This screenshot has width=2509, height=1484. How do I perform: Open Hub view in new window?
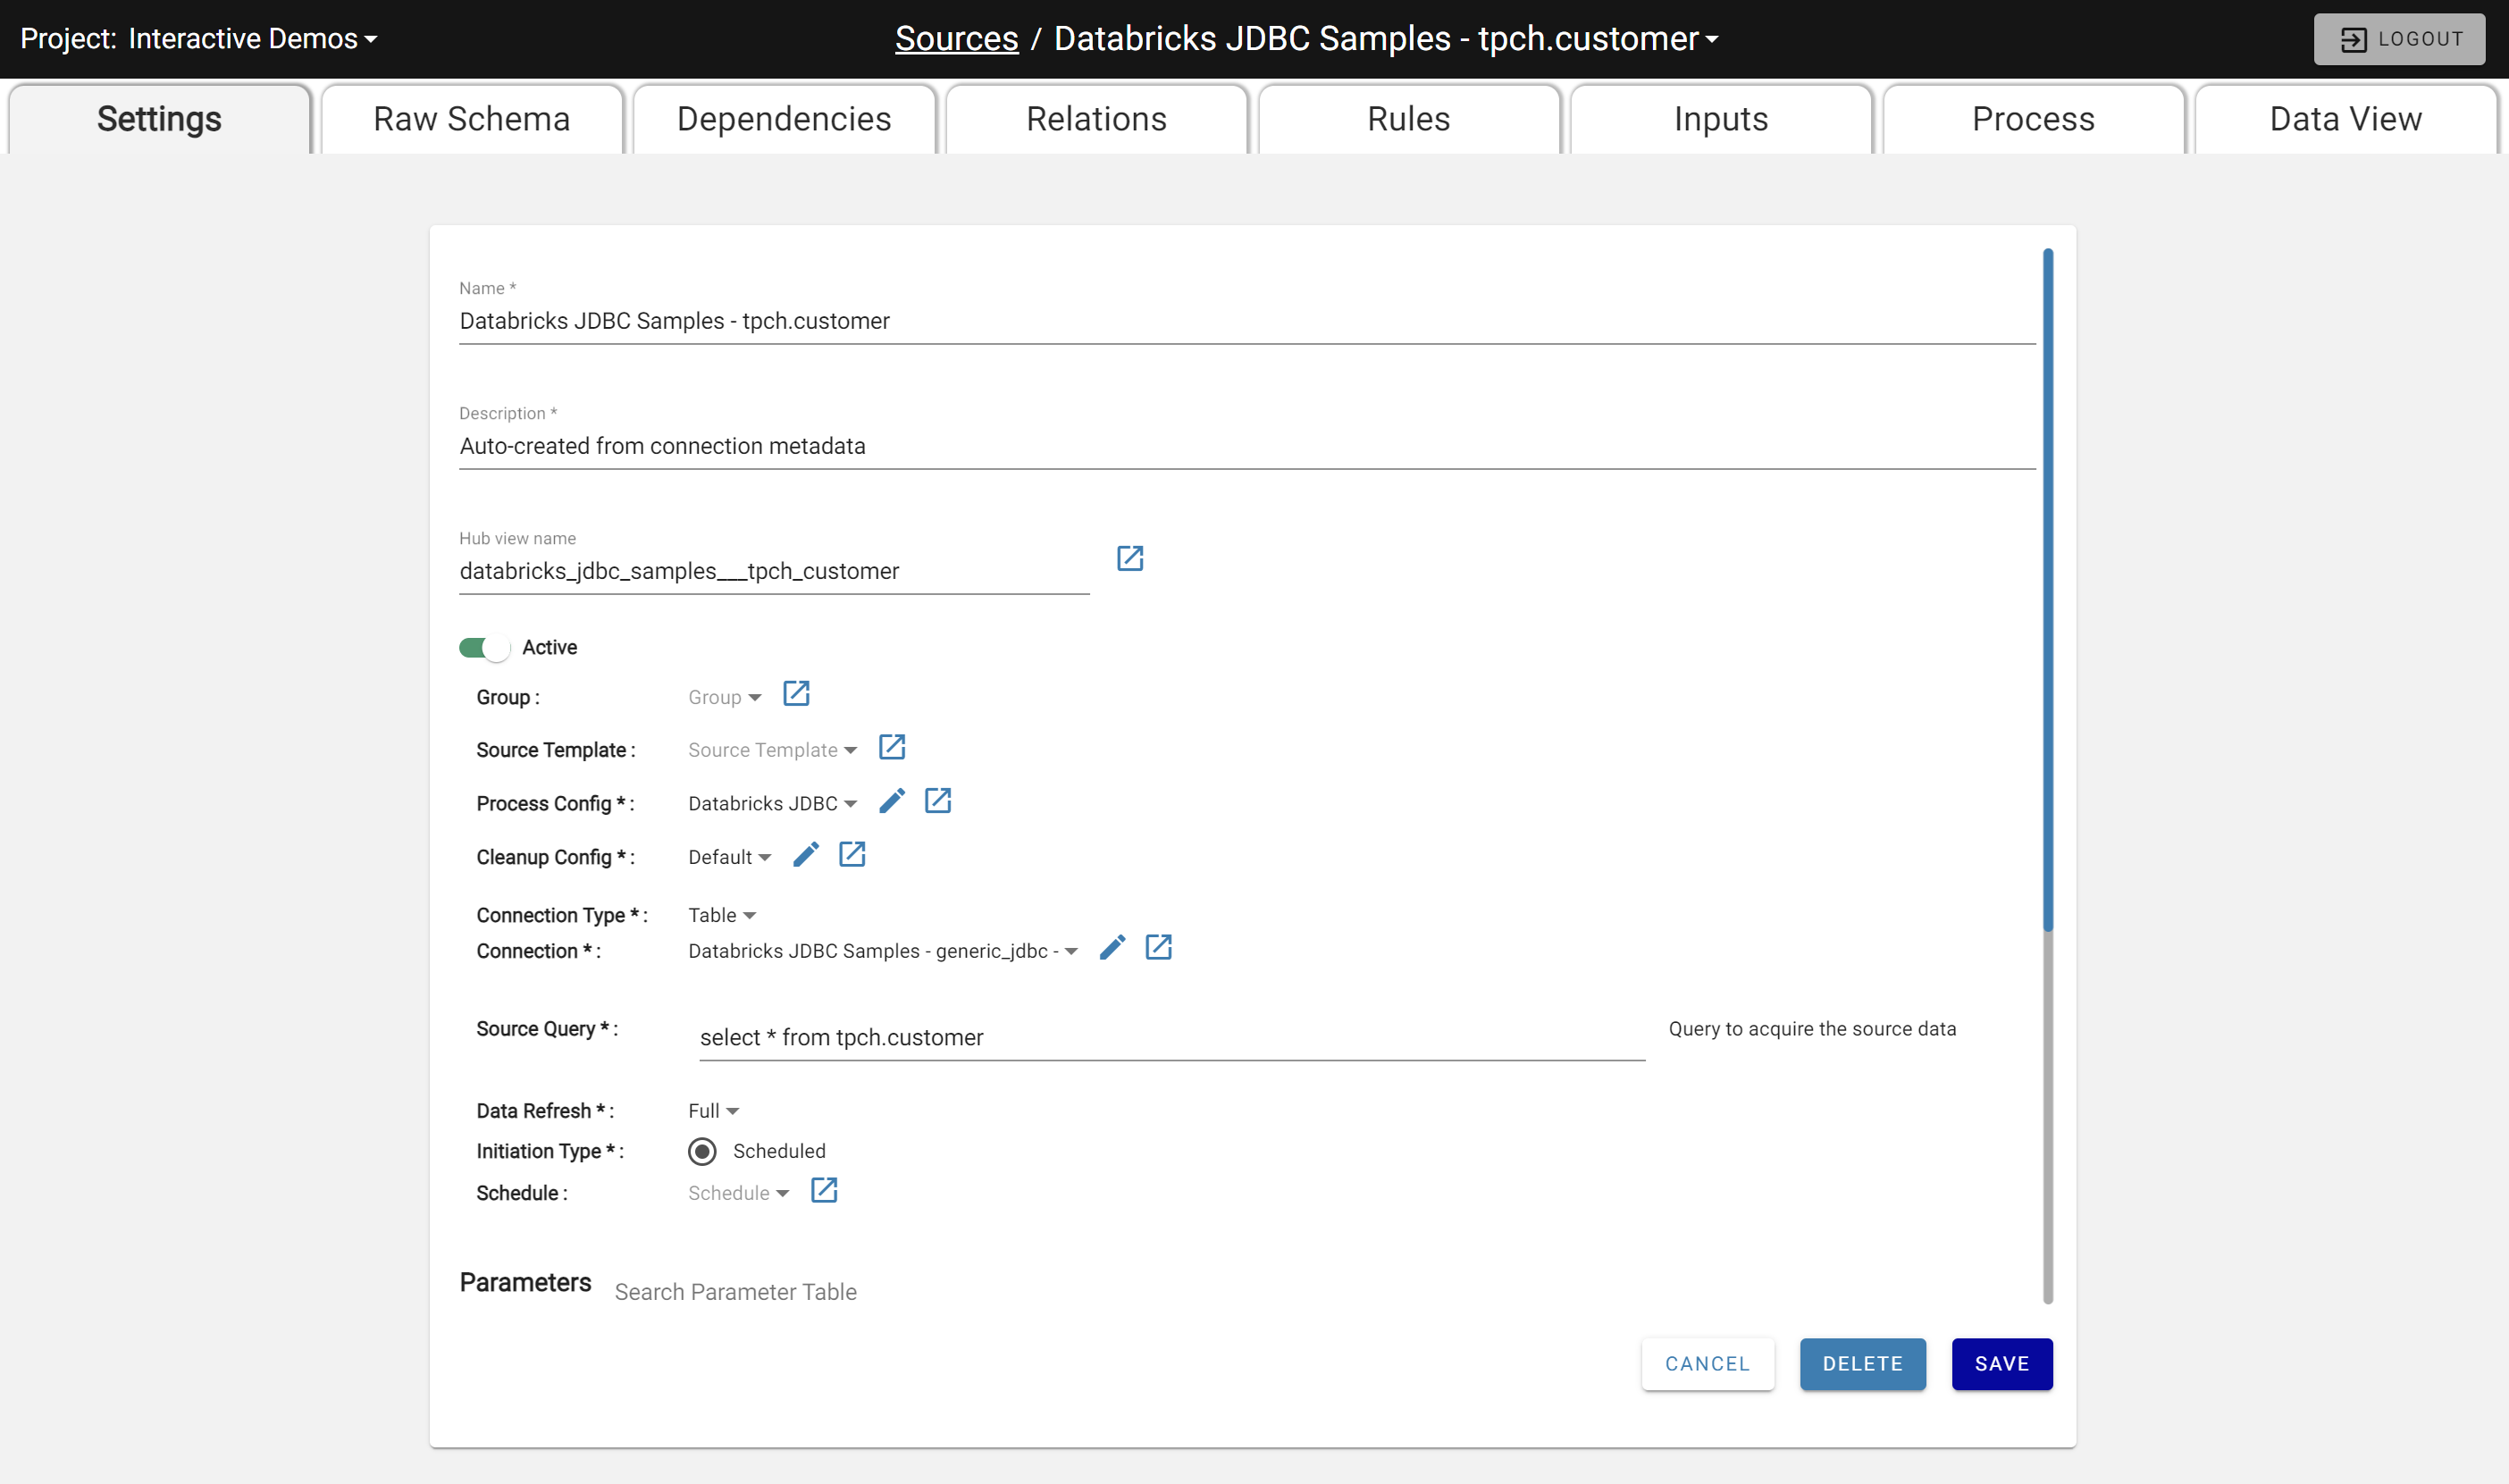(1129, 558)
